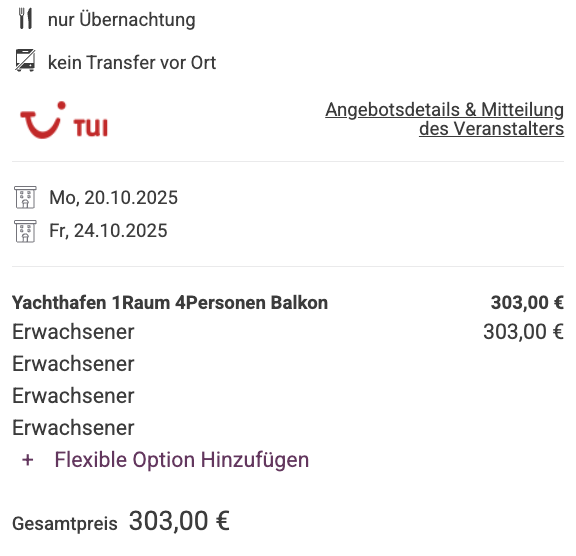This screenshot has height=556, width=576.
Task: Click the second Erwachsener entry
Action: coord(73,364)
